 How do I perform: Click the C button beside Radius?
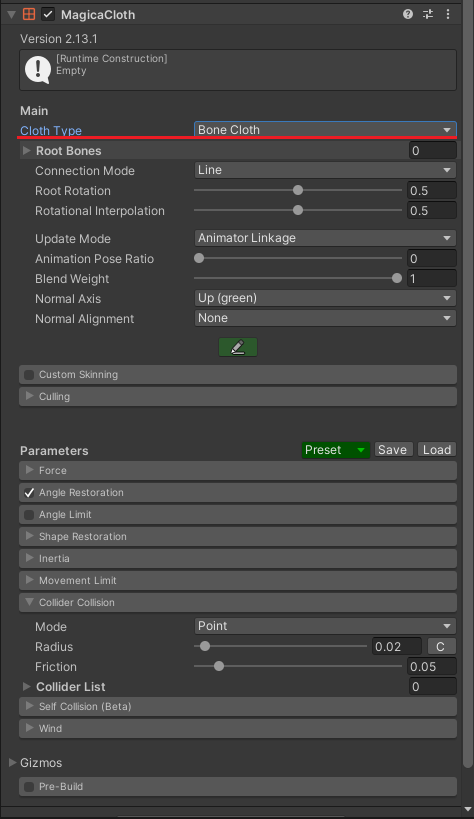[x=442, y=647]
